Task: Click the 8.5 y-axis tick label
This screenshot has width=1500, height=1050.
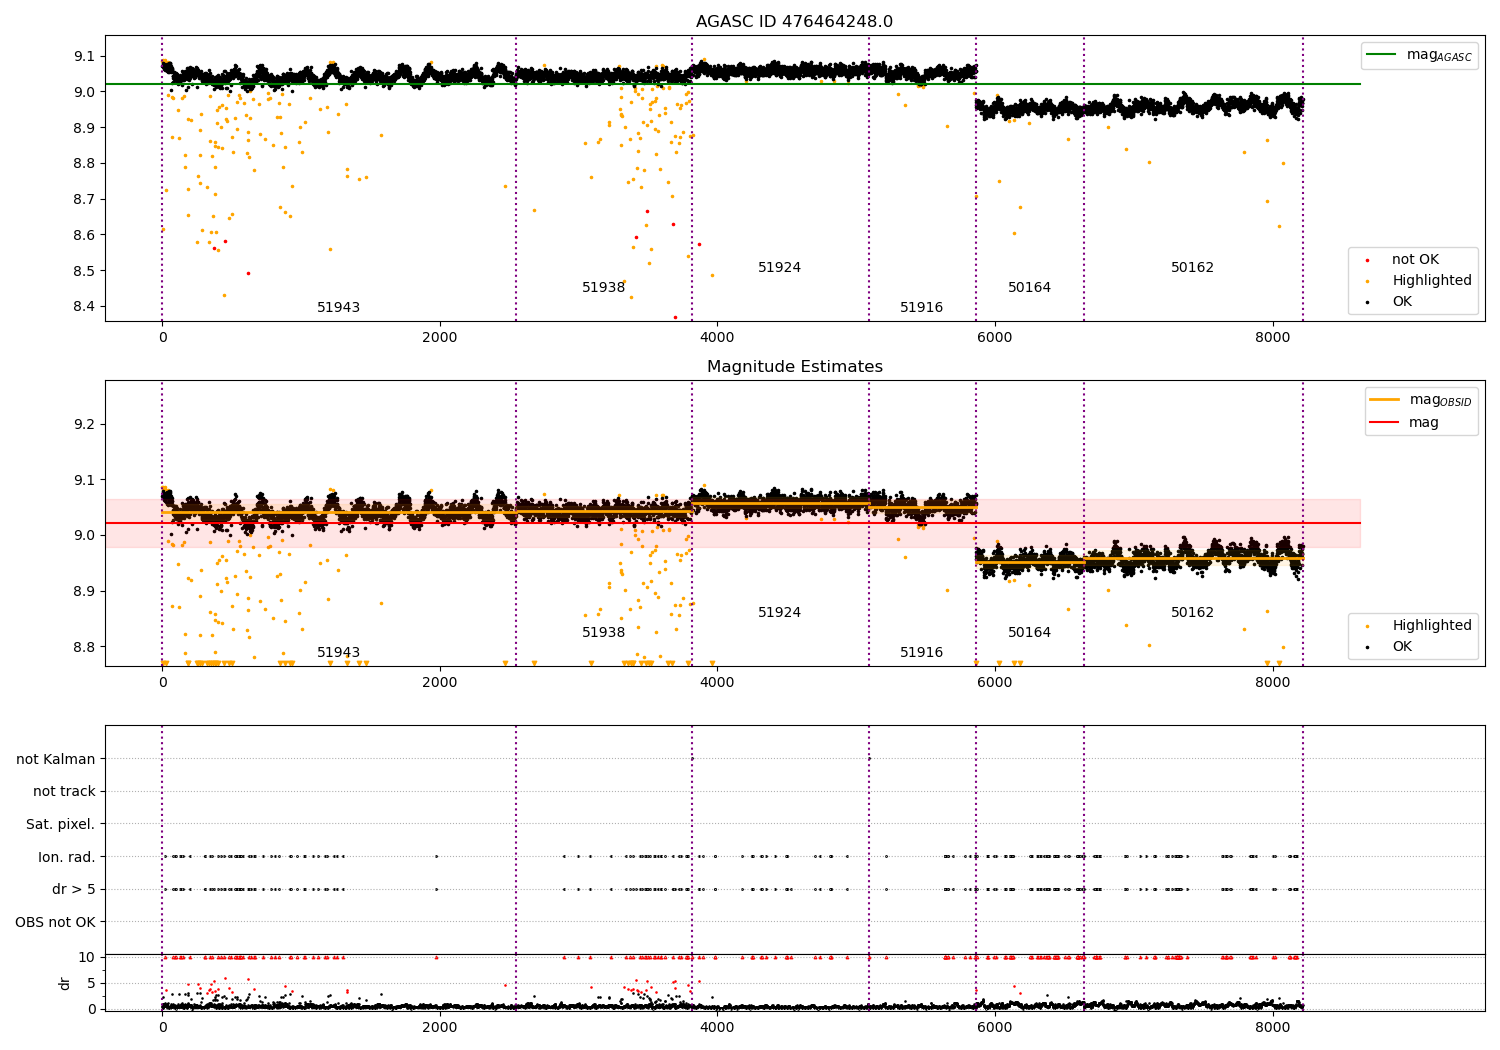Action: tap(85, 271)
